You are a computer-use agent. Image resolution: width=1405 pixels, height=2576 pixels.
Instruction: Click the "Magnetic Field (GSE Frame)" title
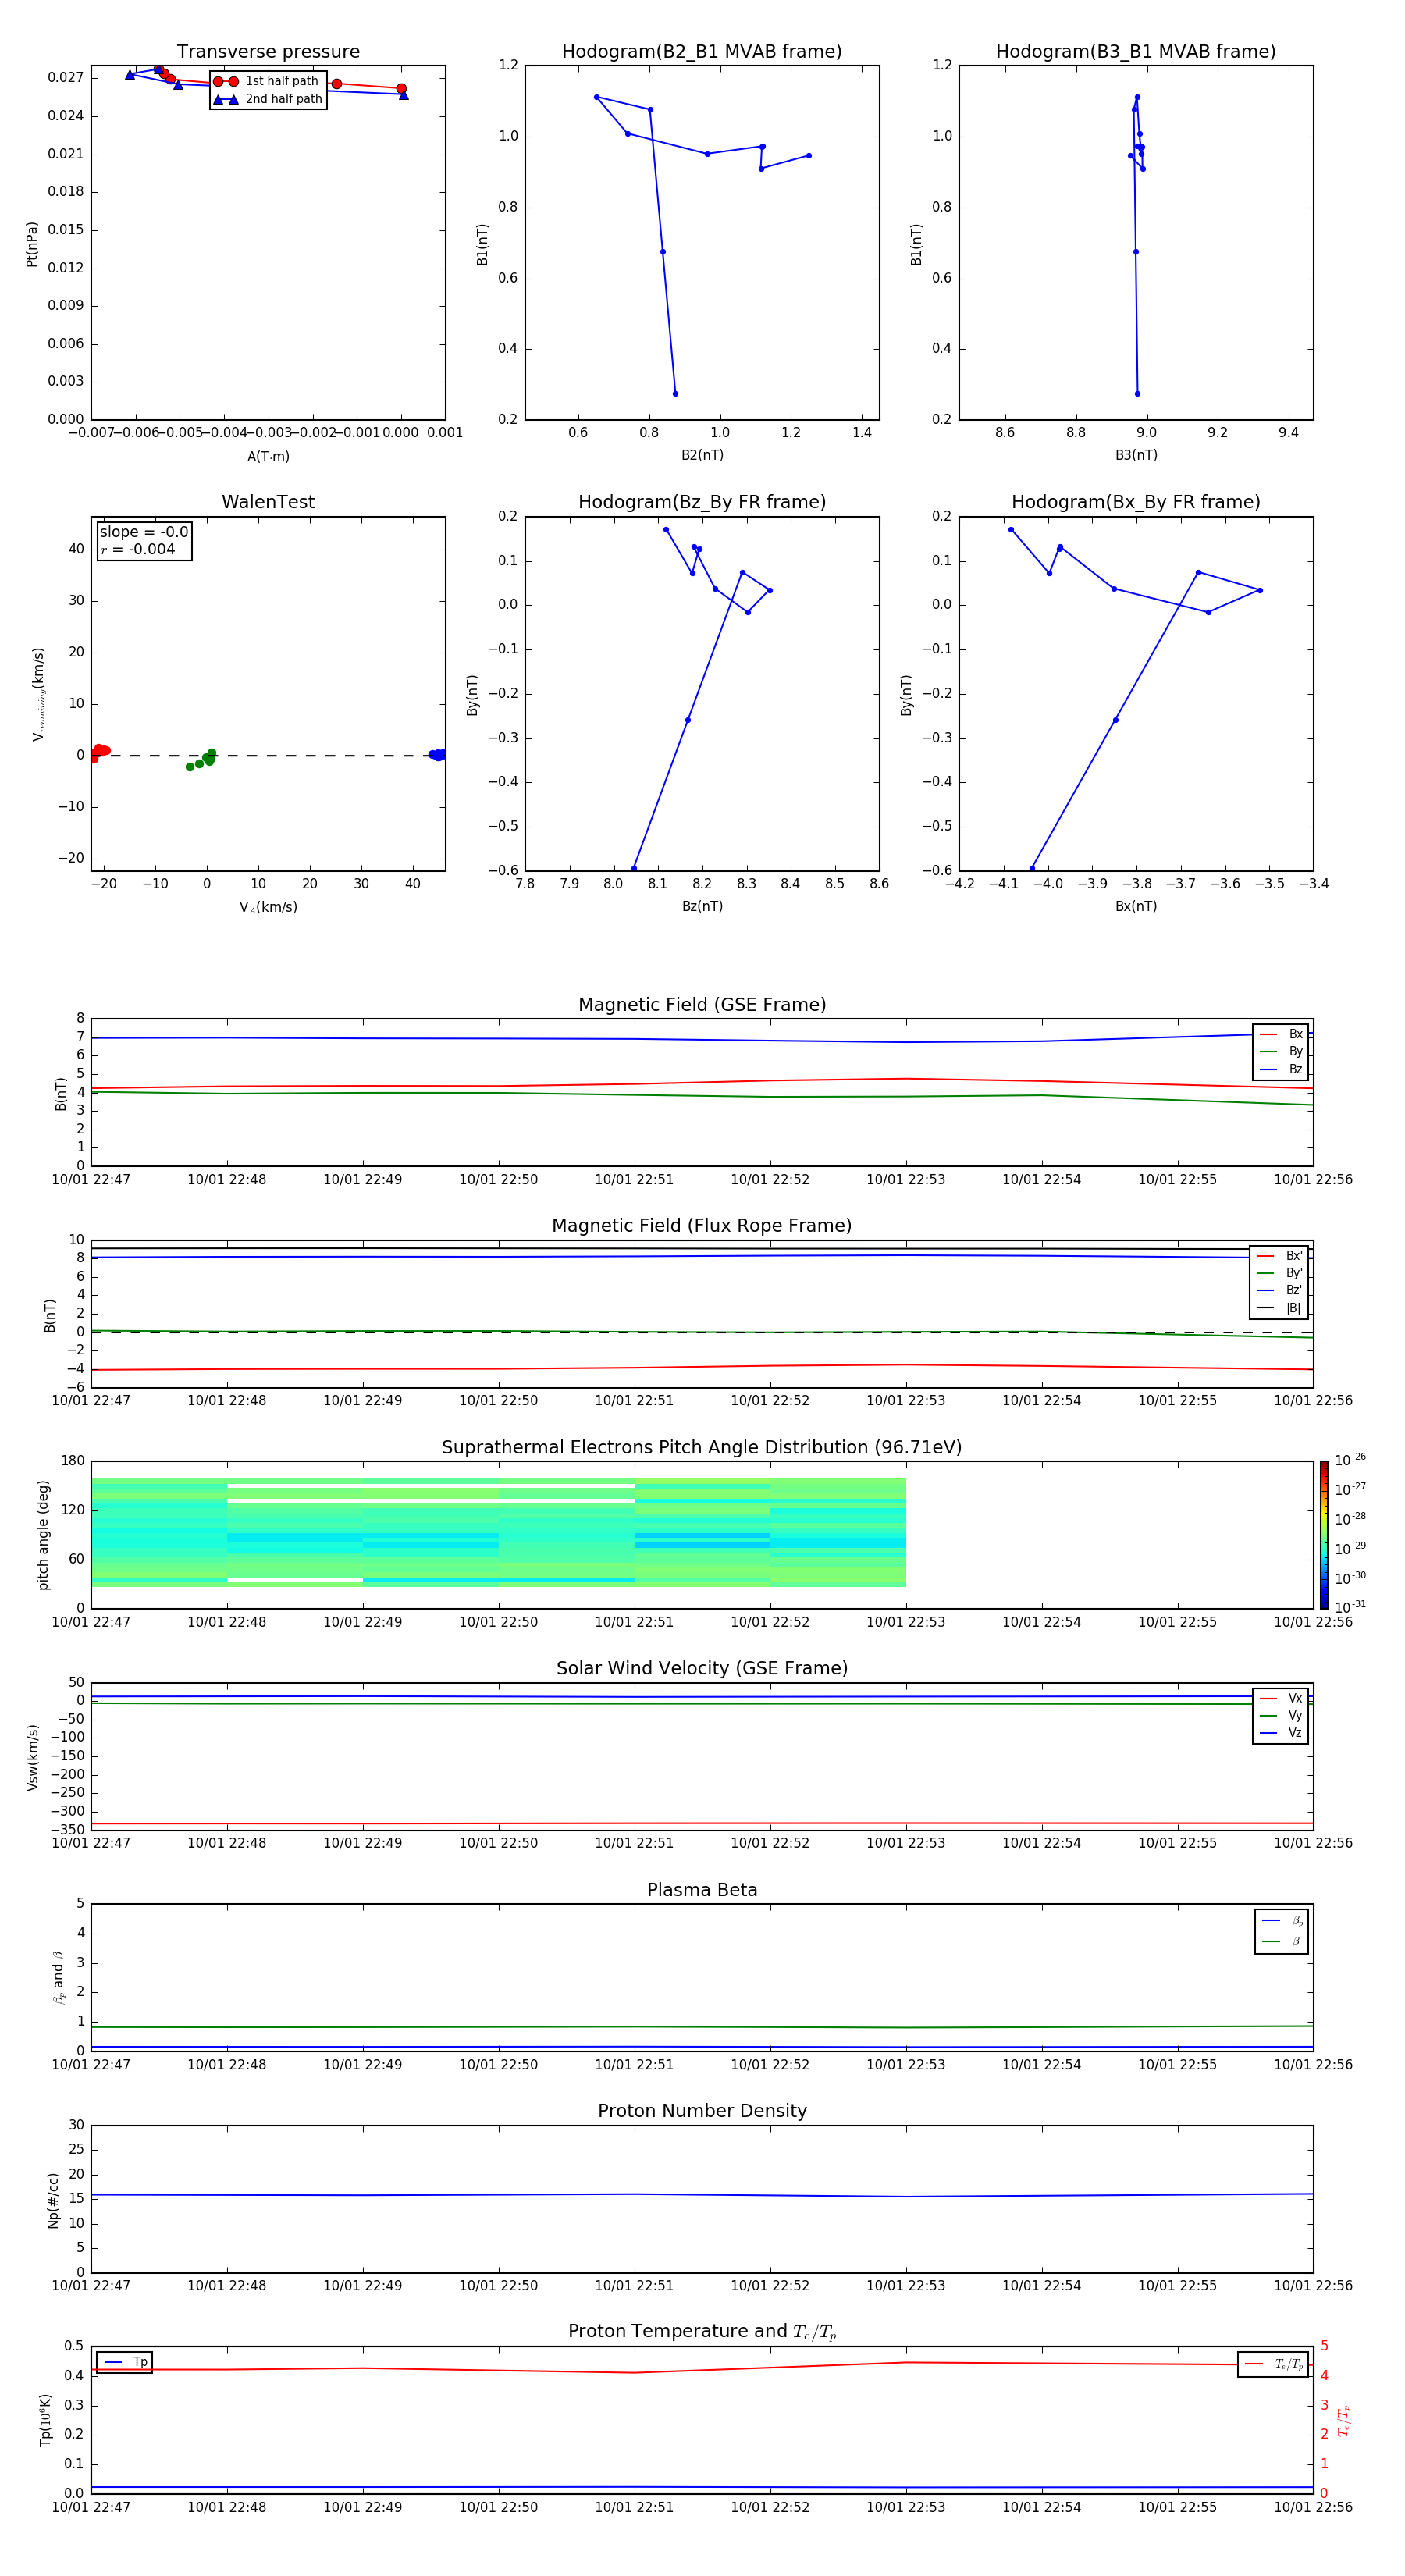coord(702,1005)
